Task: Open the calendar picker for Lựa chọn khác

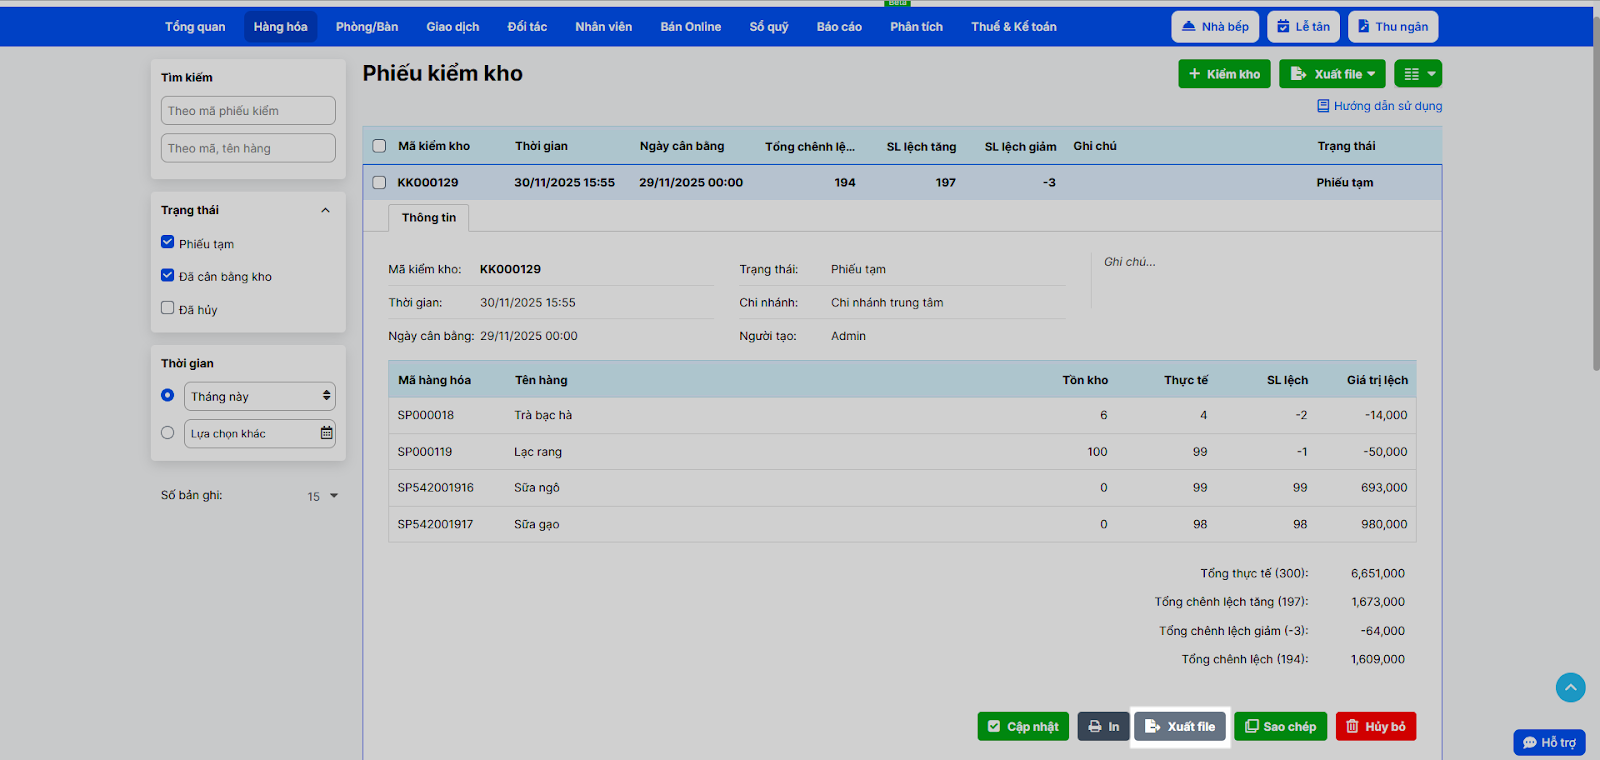Action: [x=326, y=433]
